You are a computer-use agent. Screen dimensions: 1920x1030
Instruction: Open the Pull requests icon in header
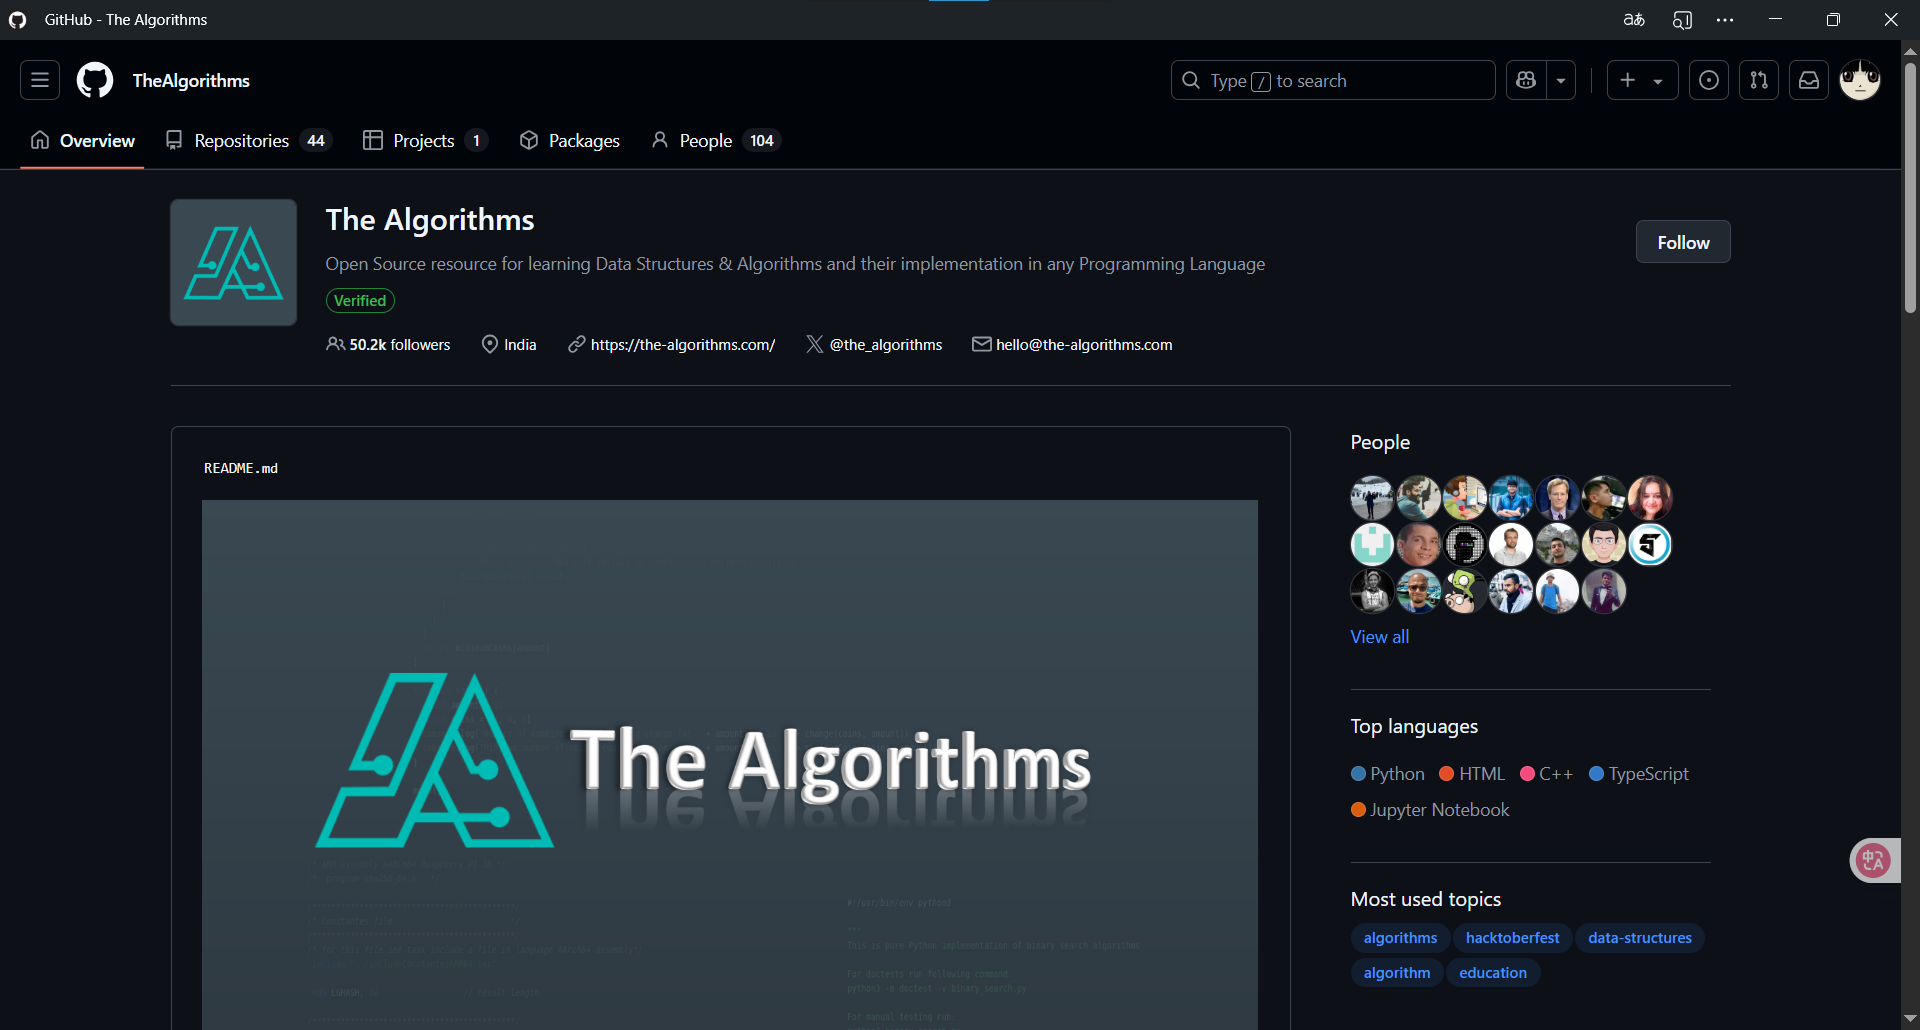pyautogui.click(x=1759, y=80)
